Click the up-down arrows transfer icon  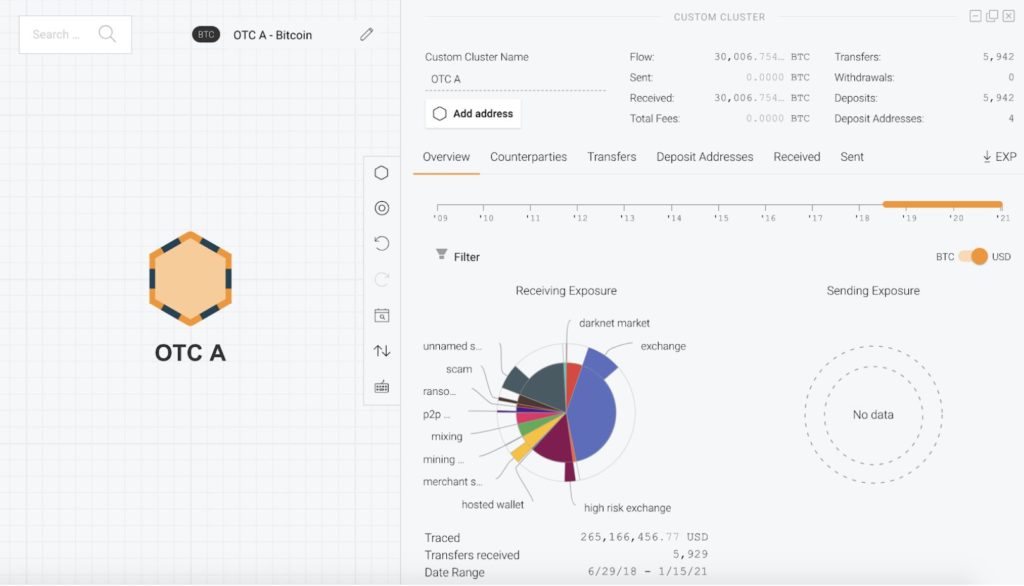pyautogui.click(x=381, y=351)
